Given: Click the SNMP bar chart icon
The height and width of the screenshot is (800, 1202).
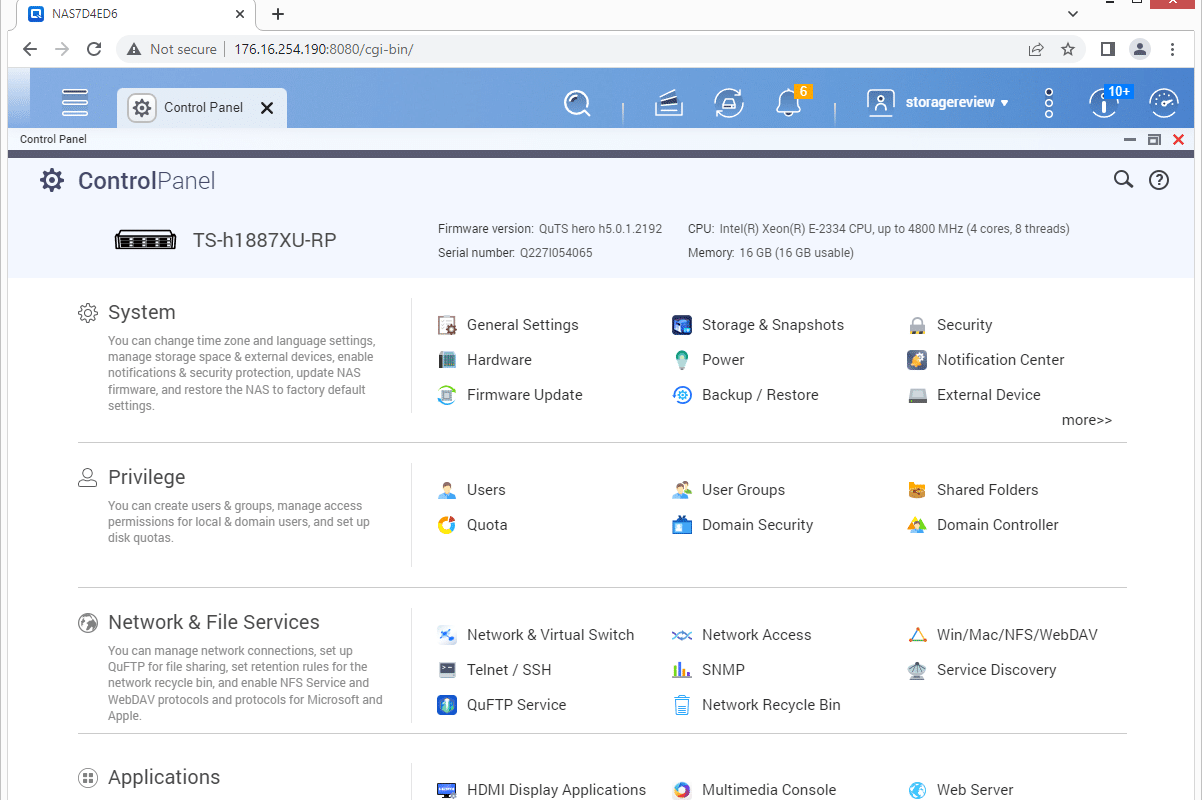Looking at the screenshot, I should coord(683,670).
